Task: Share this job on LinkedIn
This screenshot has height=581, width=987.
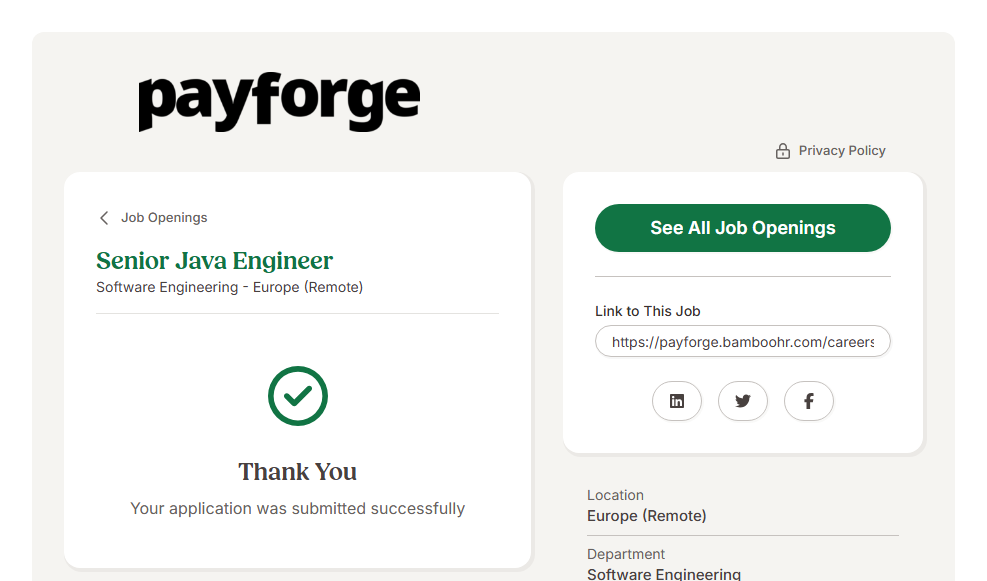Action: click(677, 401)
